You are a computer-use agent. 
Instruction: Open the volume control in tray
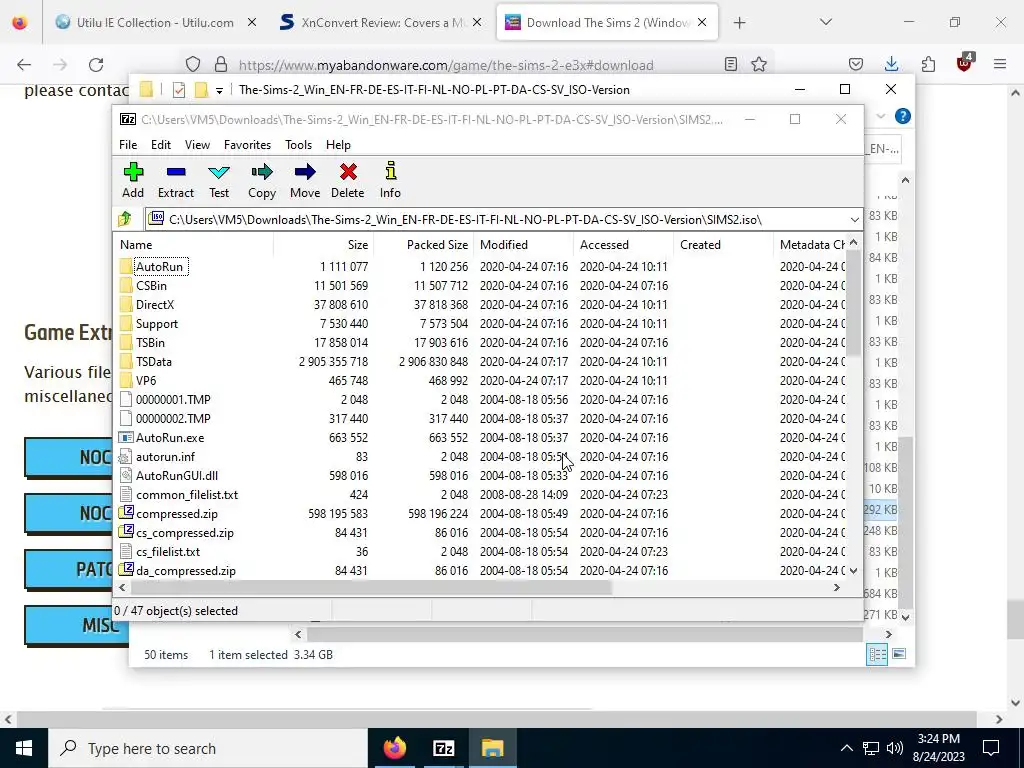[x=895, y=748]
